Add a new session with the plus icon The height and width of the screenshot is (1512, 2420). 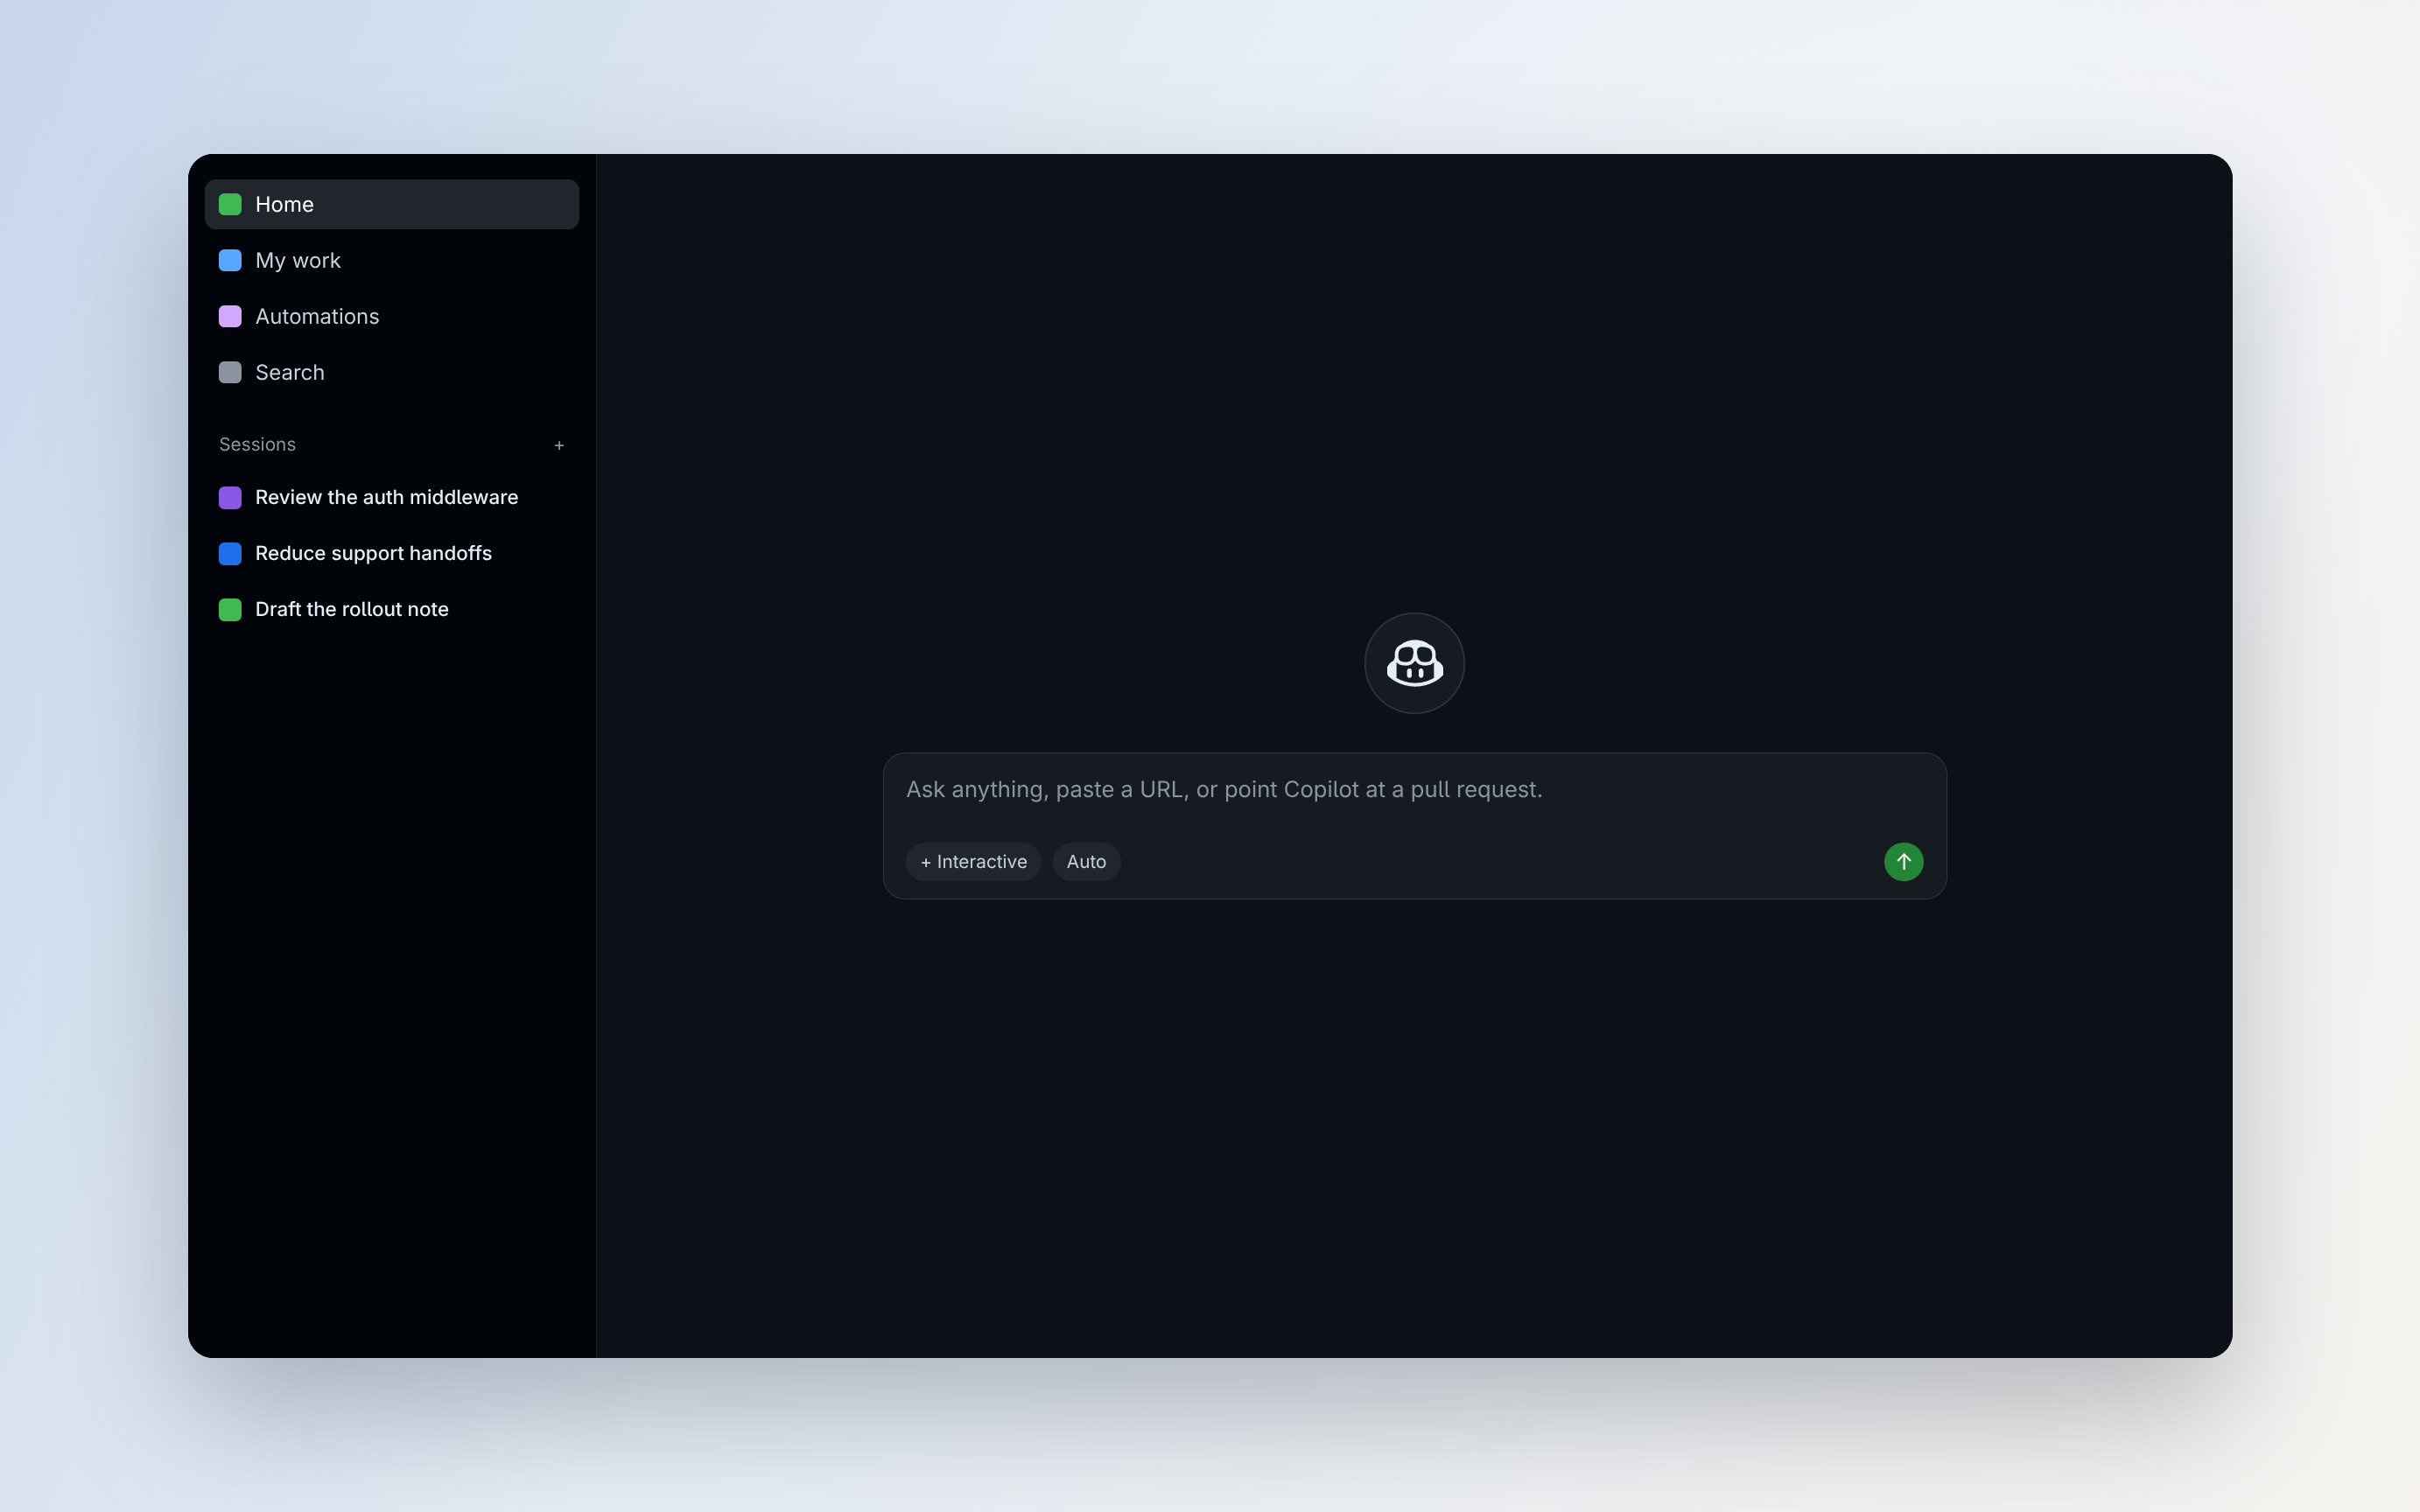[559, 445]
